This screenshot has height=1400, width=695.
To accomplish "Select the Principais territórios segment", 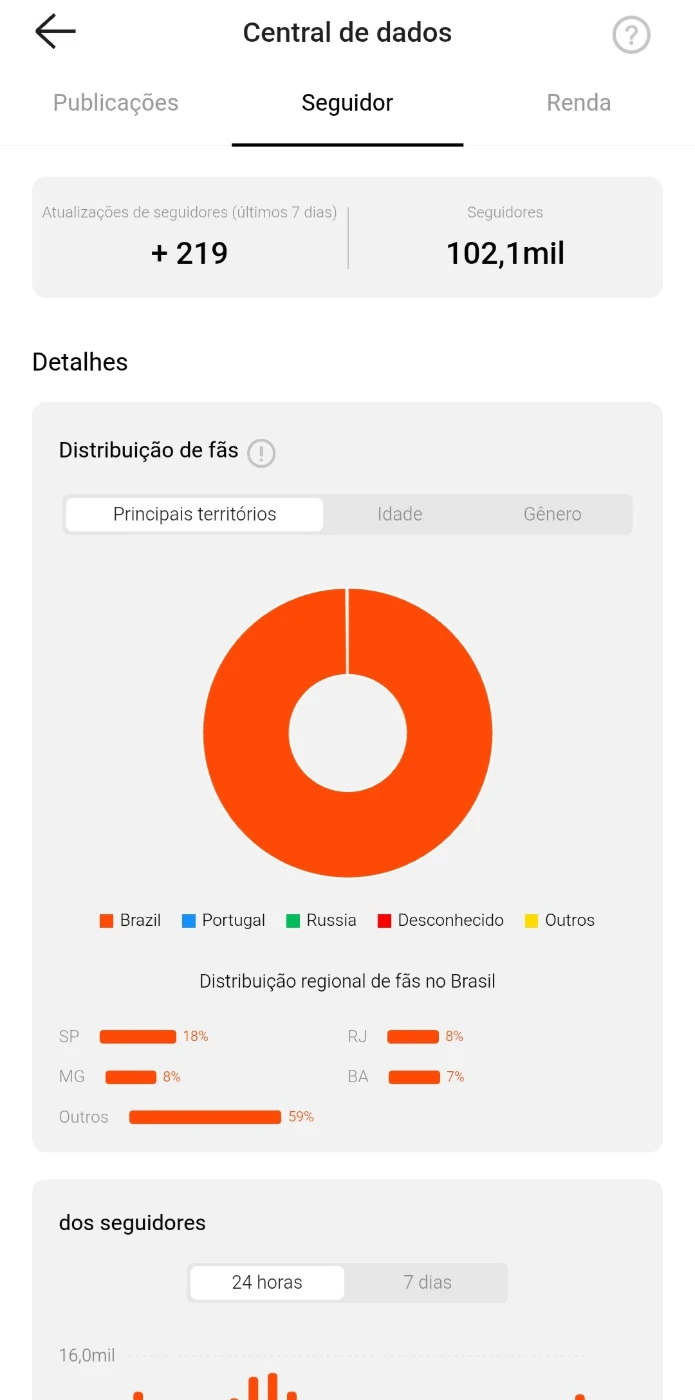I will pos(195,515).
